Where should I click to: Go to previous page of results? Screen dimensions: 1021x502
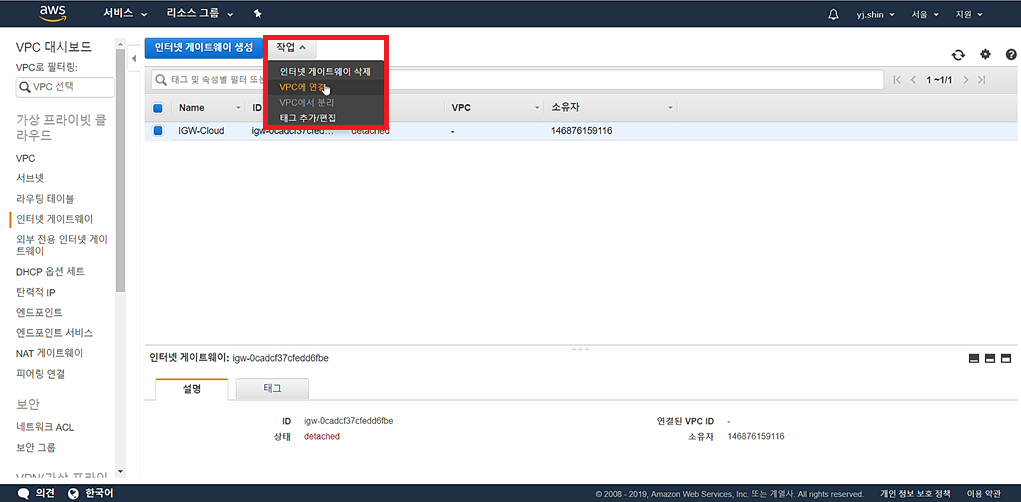coord(913,79)
